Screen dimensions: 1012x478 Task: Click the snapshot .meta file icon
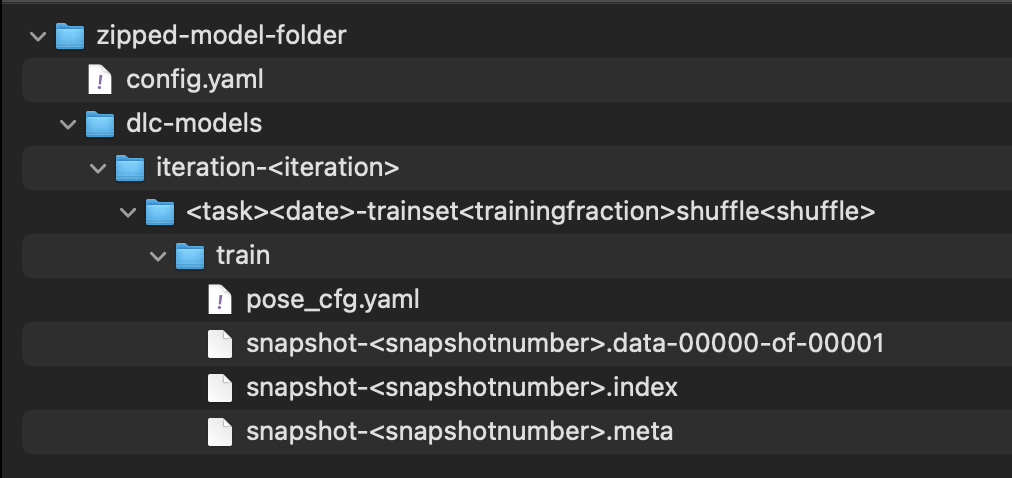coord(220,432)
